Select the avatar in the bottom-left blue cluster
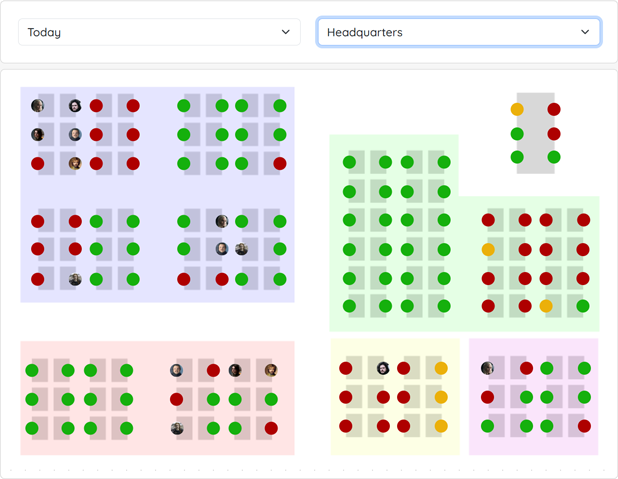The width and height of the screenshot is (618, 479). 75,279
